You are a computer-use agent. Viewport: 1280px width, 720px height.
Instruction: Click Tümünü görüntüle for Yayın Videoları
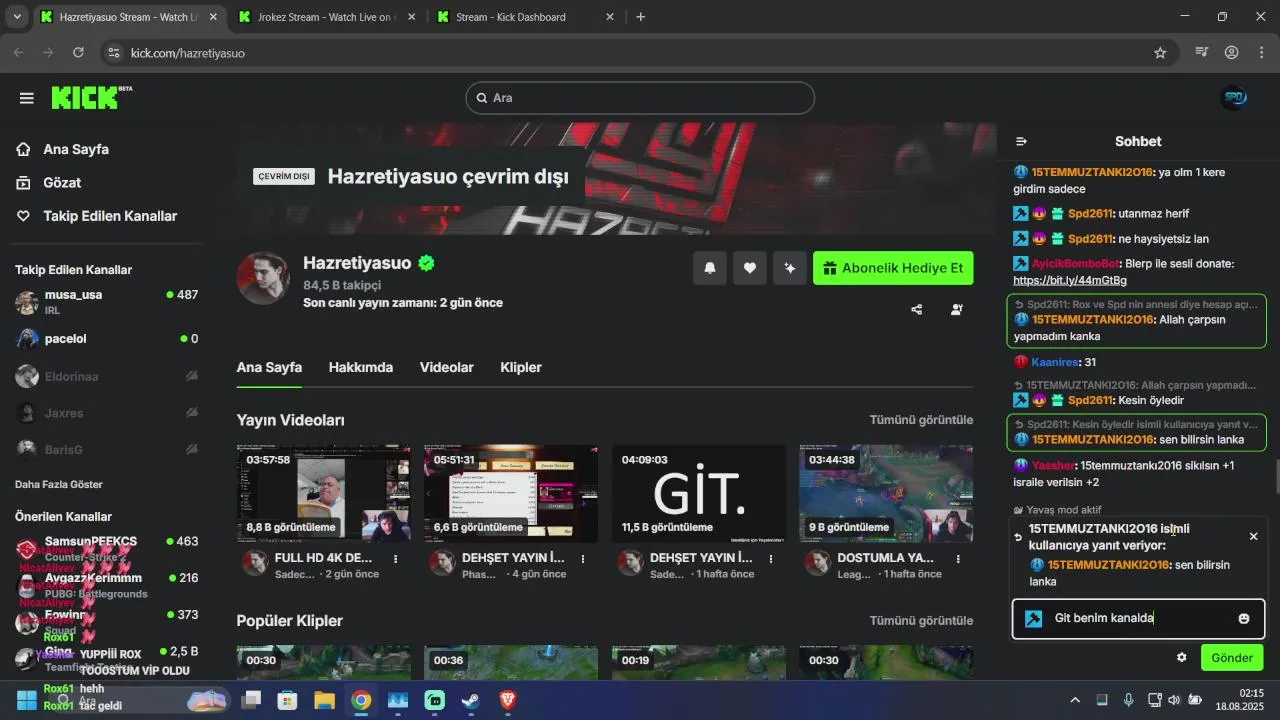click(x=921, y=420)
